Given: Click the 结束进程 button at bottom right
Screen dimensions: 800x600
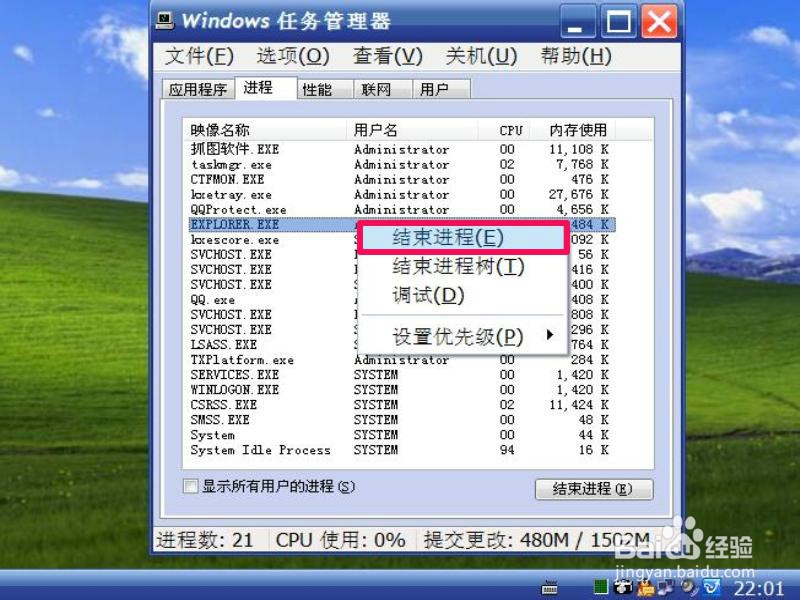Looking at the screenshot, I should pos(594,489).
